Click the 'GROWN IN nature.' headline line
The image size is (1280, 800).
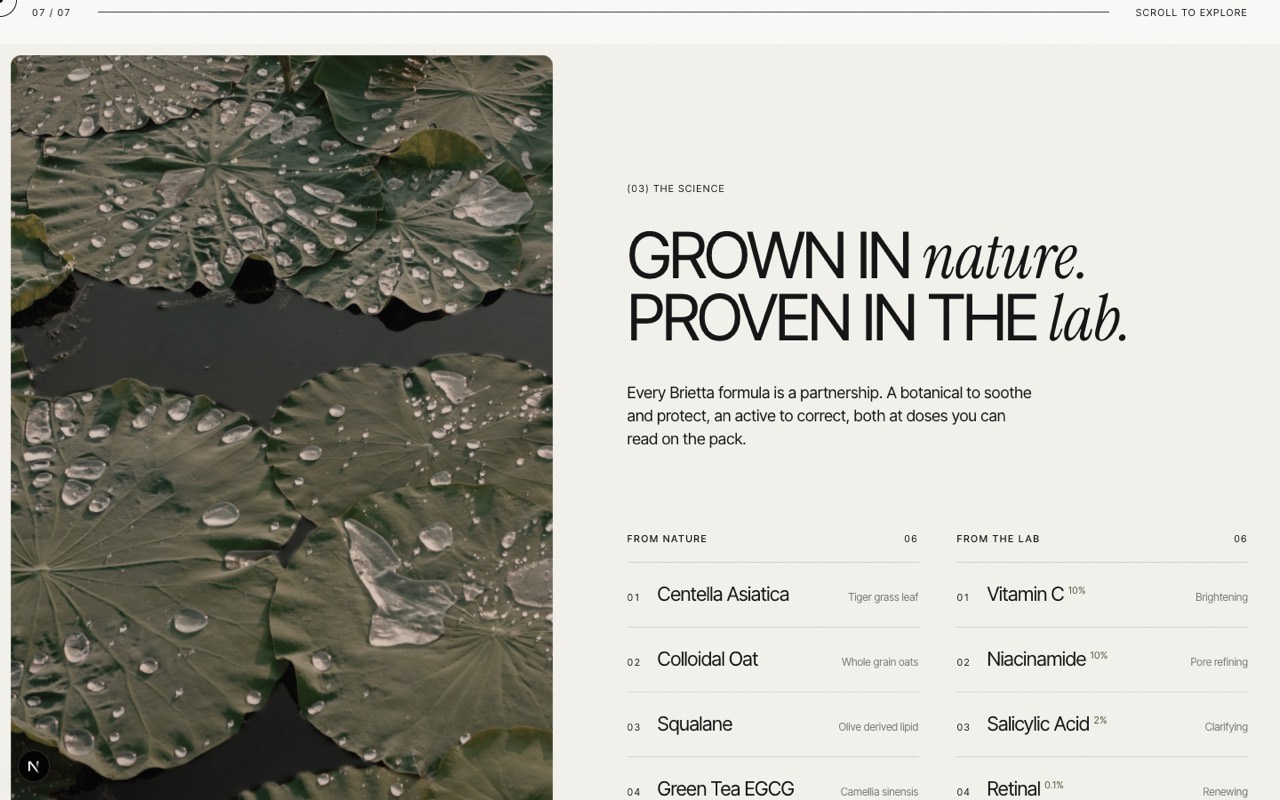click(856, 256)
